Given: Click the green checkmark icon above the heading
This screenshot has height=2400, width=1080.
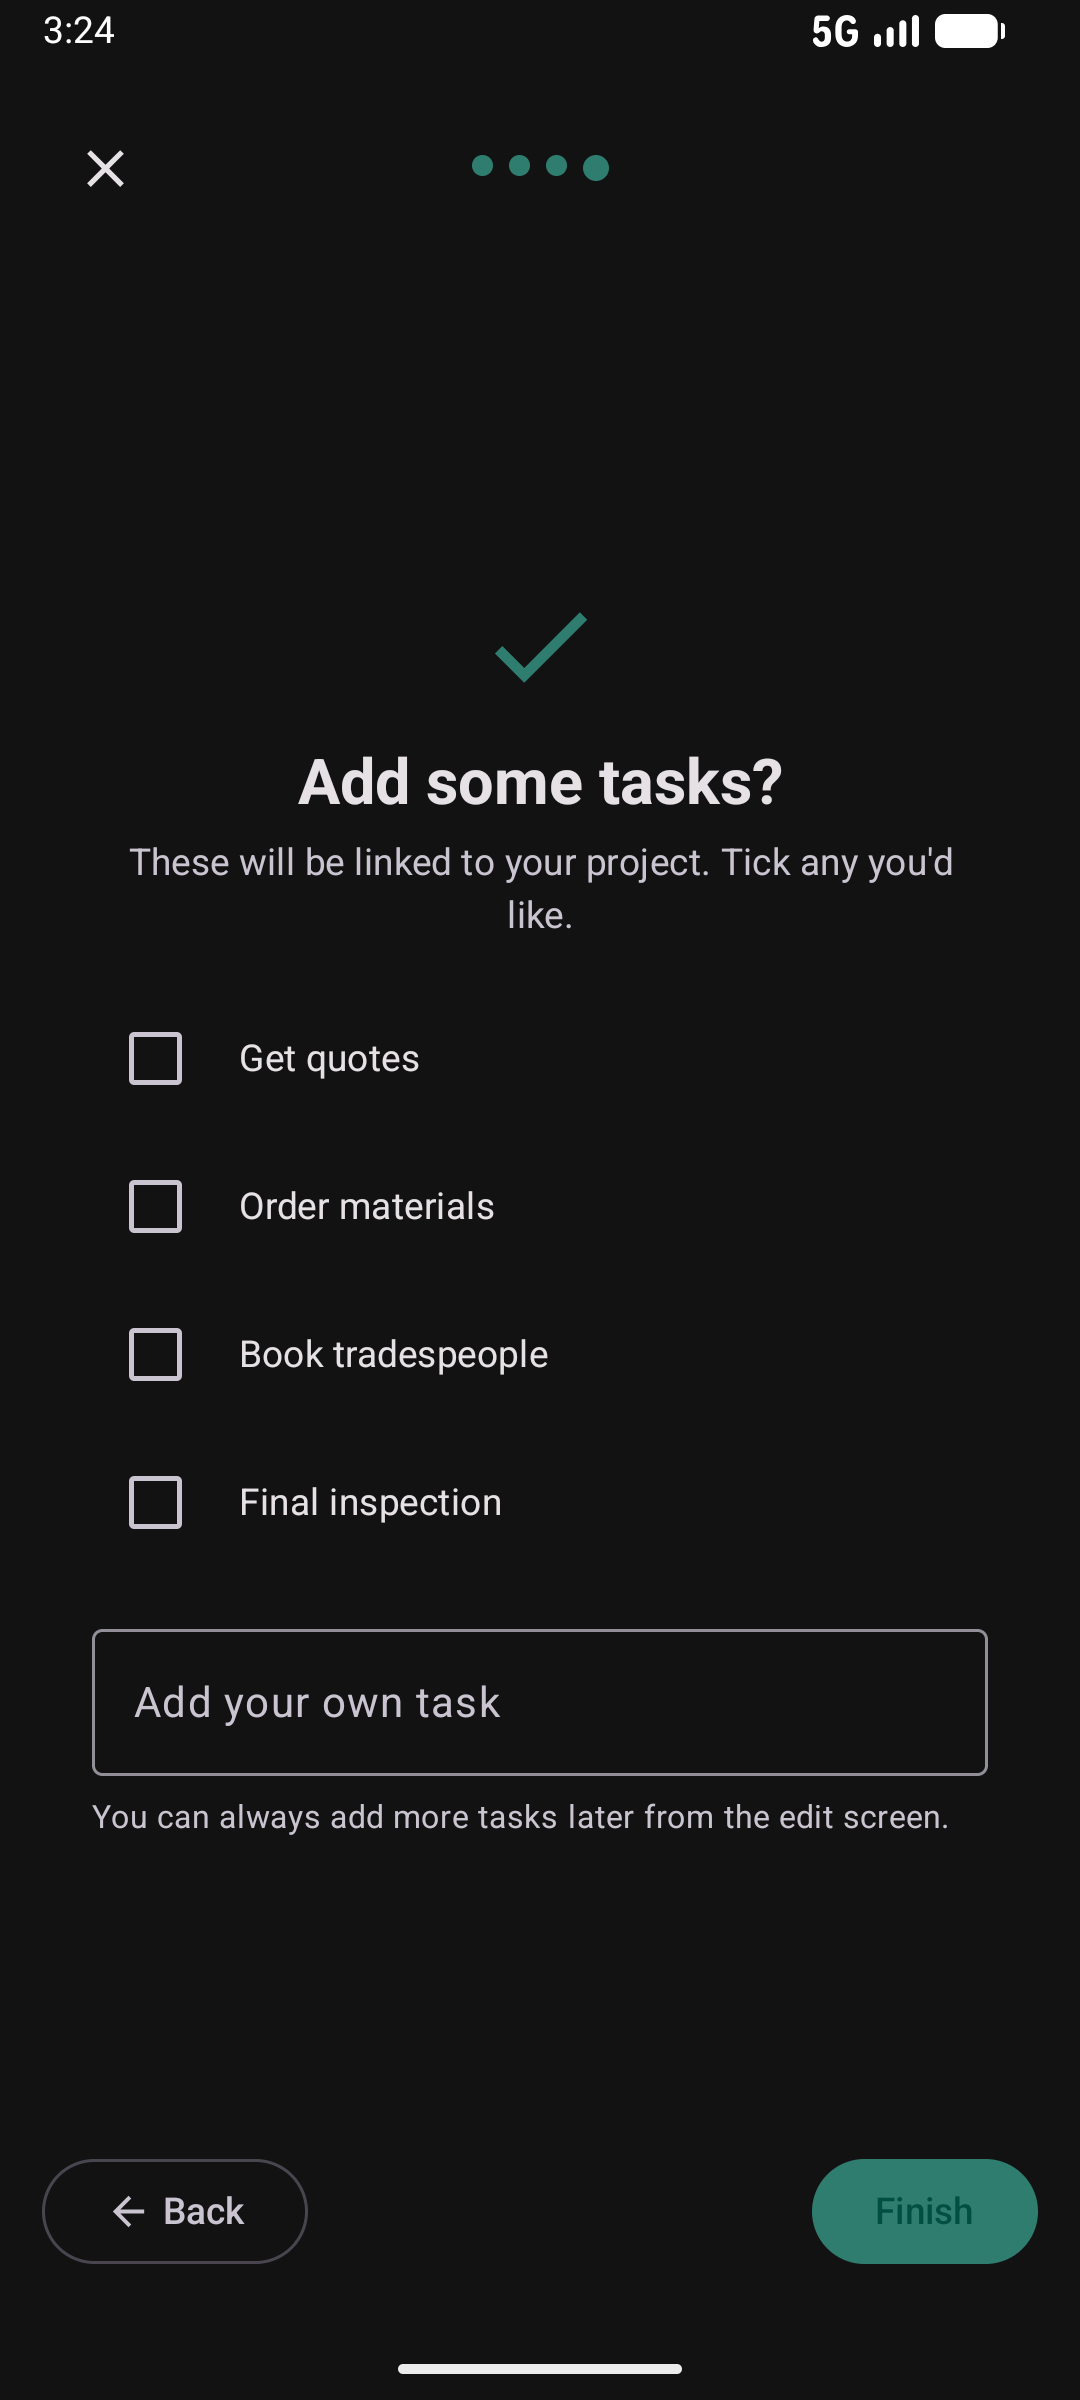Looking at the screenshot, I should [538, 650].
